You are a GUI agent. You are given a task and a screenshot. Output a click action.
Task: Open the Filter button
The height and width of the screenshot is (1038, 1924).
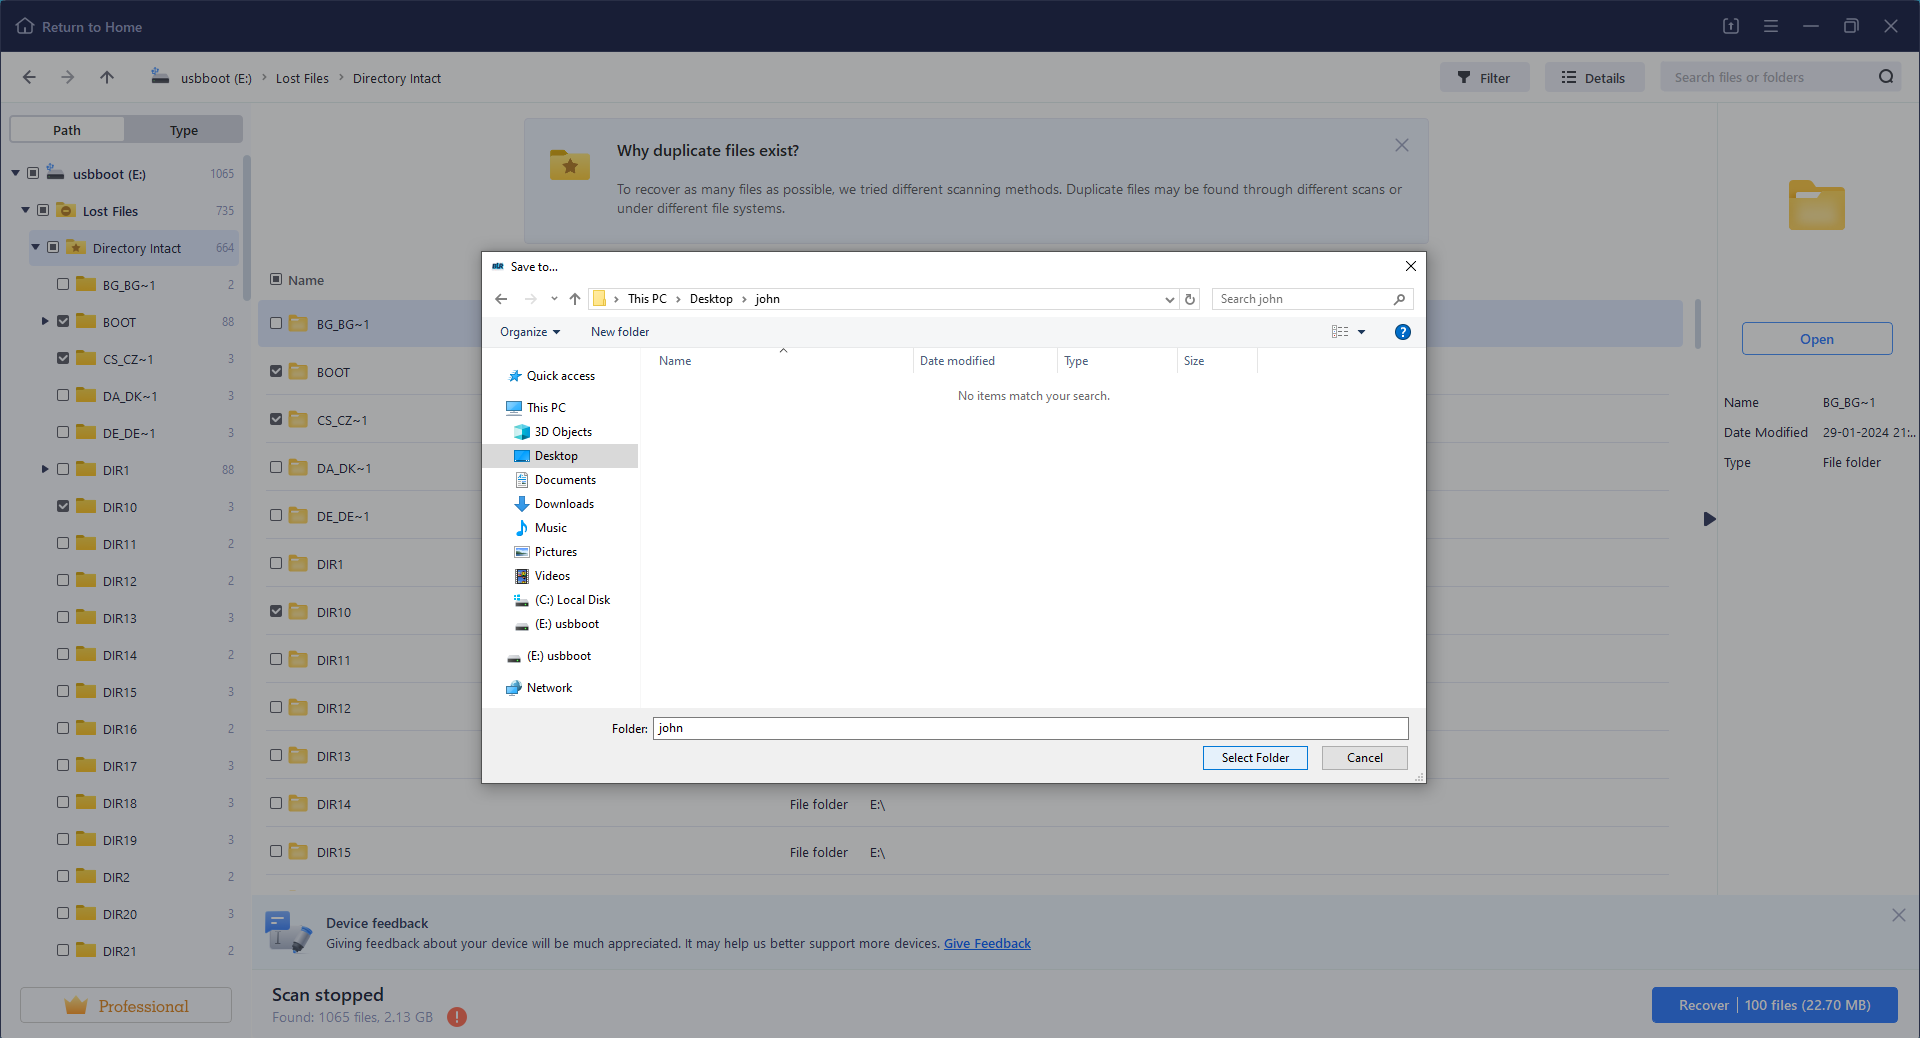[1484, 77]
